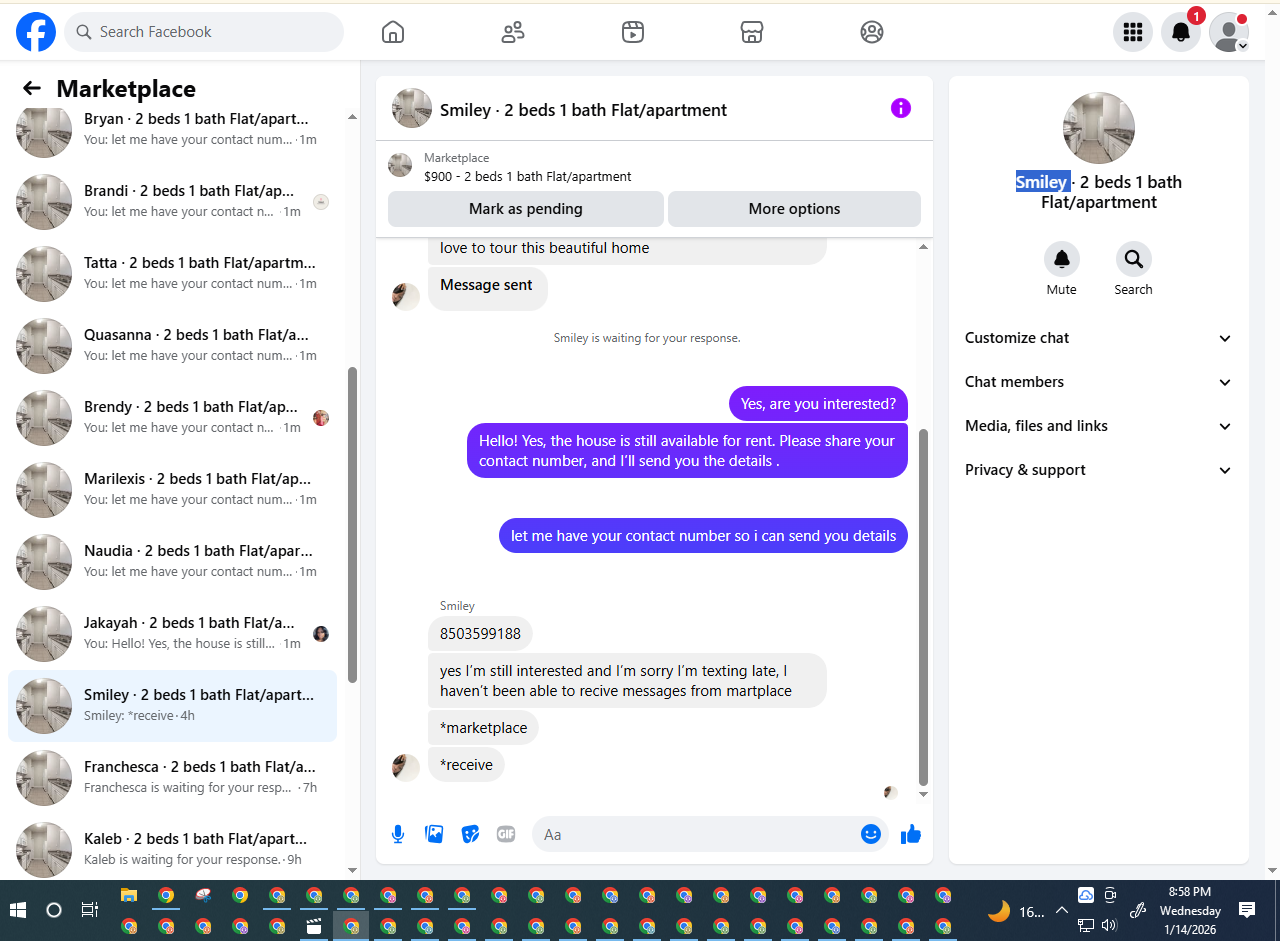This screenshot has width=1280, height=941.
Task: Open the nine-dot apps menu
Action: point(1133,32)
